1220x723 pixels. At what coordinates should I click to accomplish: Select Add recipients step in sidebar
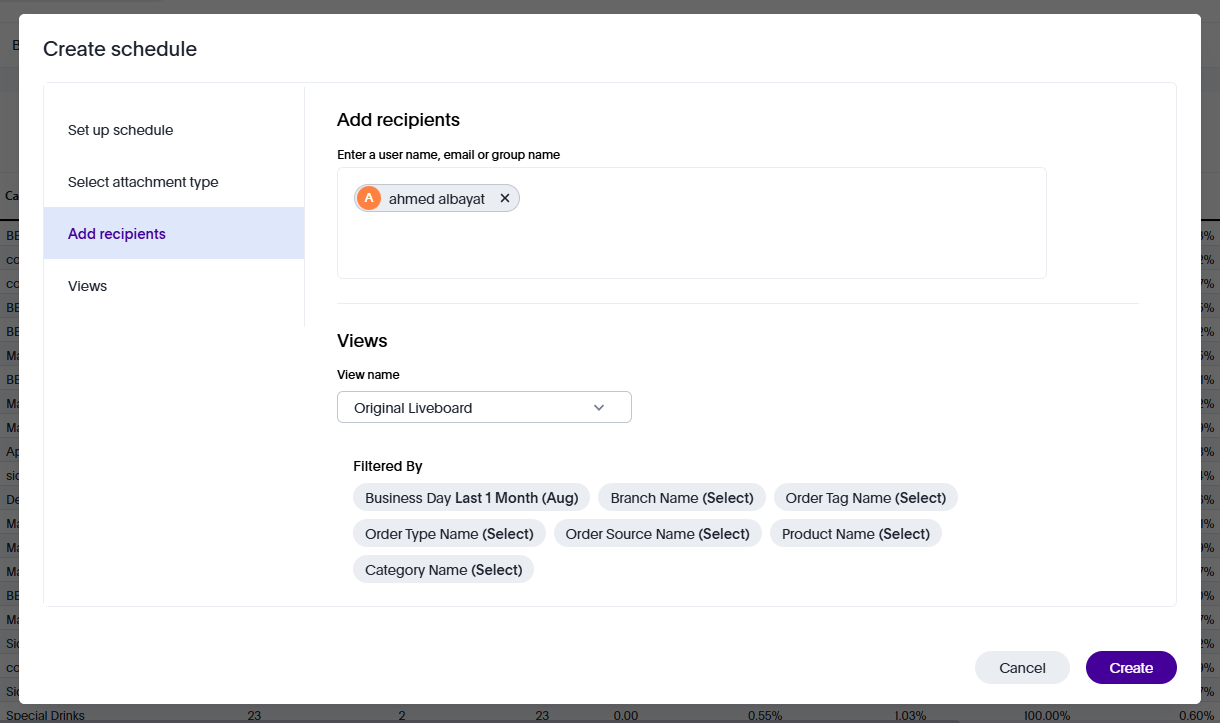pyautogui.click(x=117, y=234)
